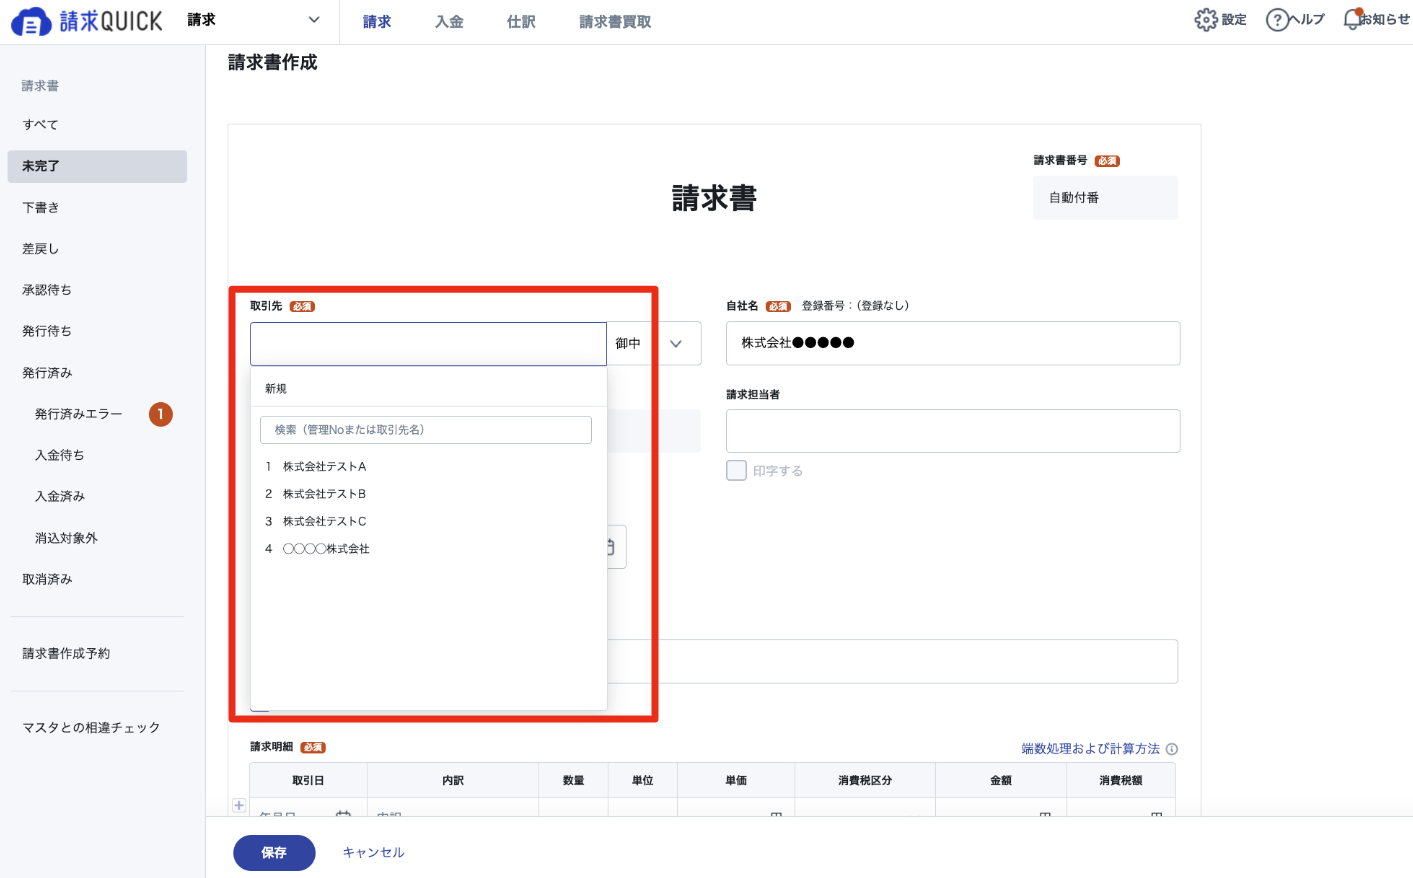Open the ヘルプ question mark icon
This screenshot has width=1413, height=878.
click(x=1277, y=20)
